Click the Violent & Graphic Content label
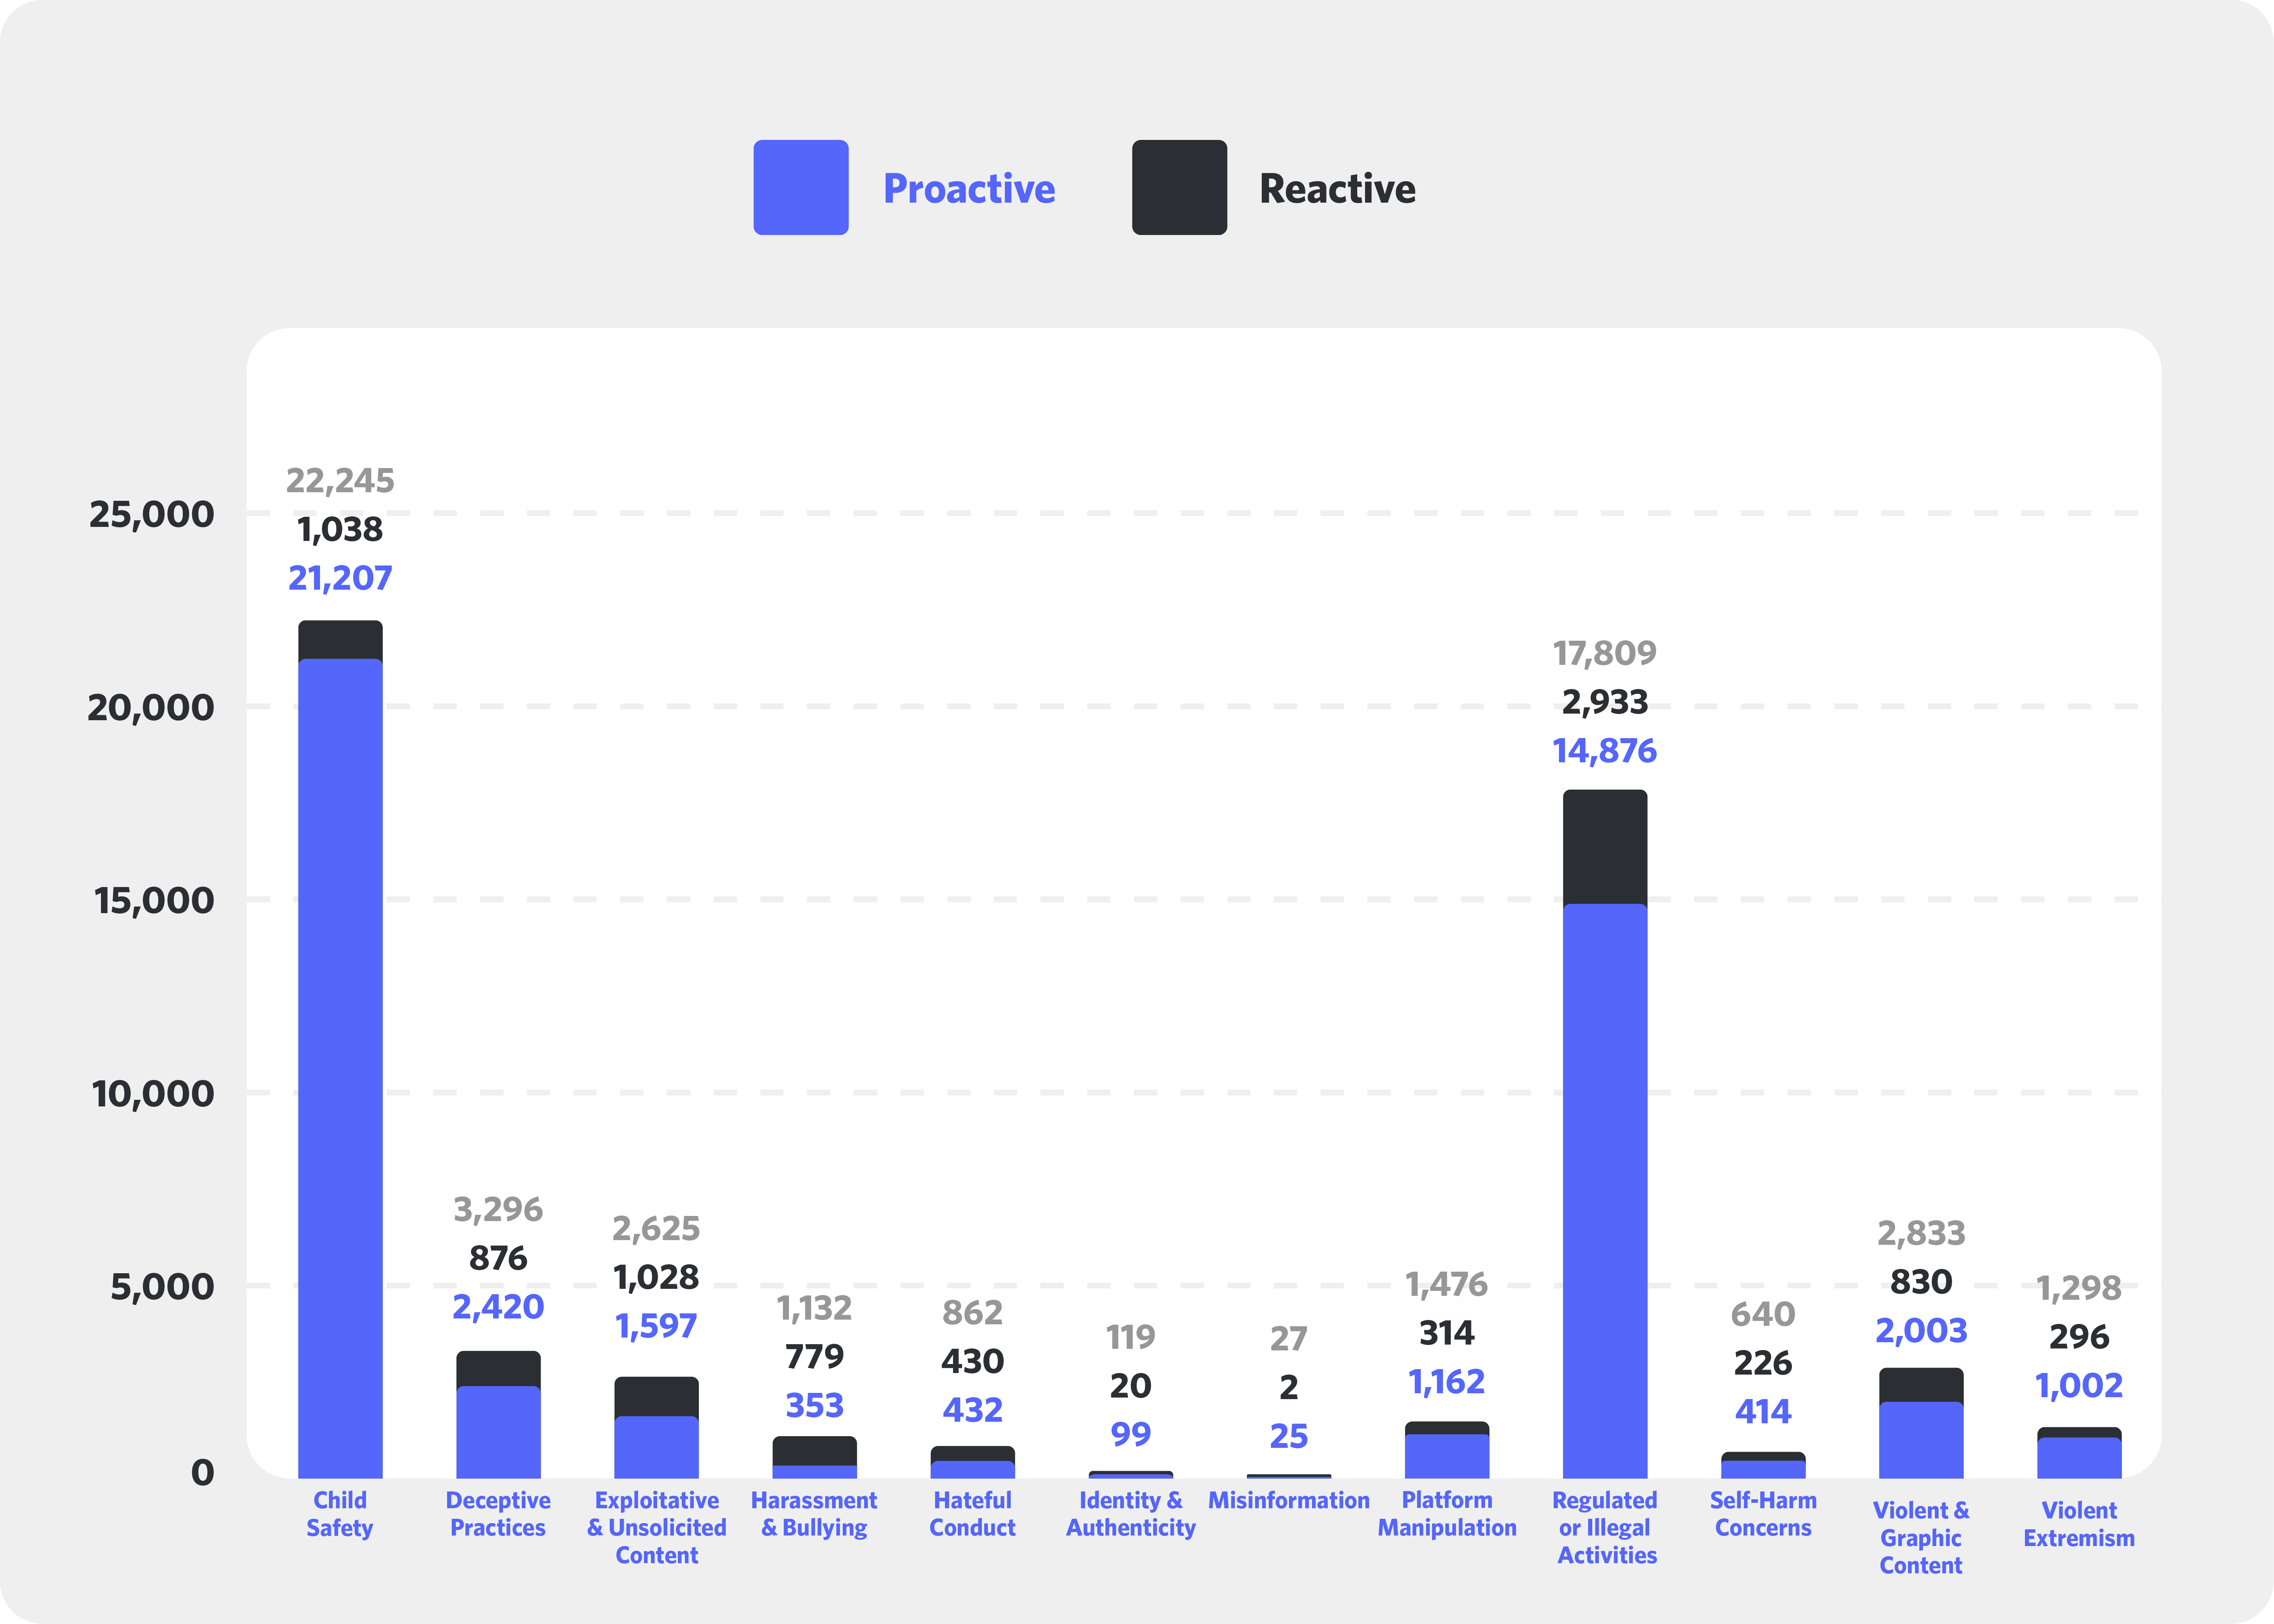This screenshot has width=2274, height=1624. 1920,1537
